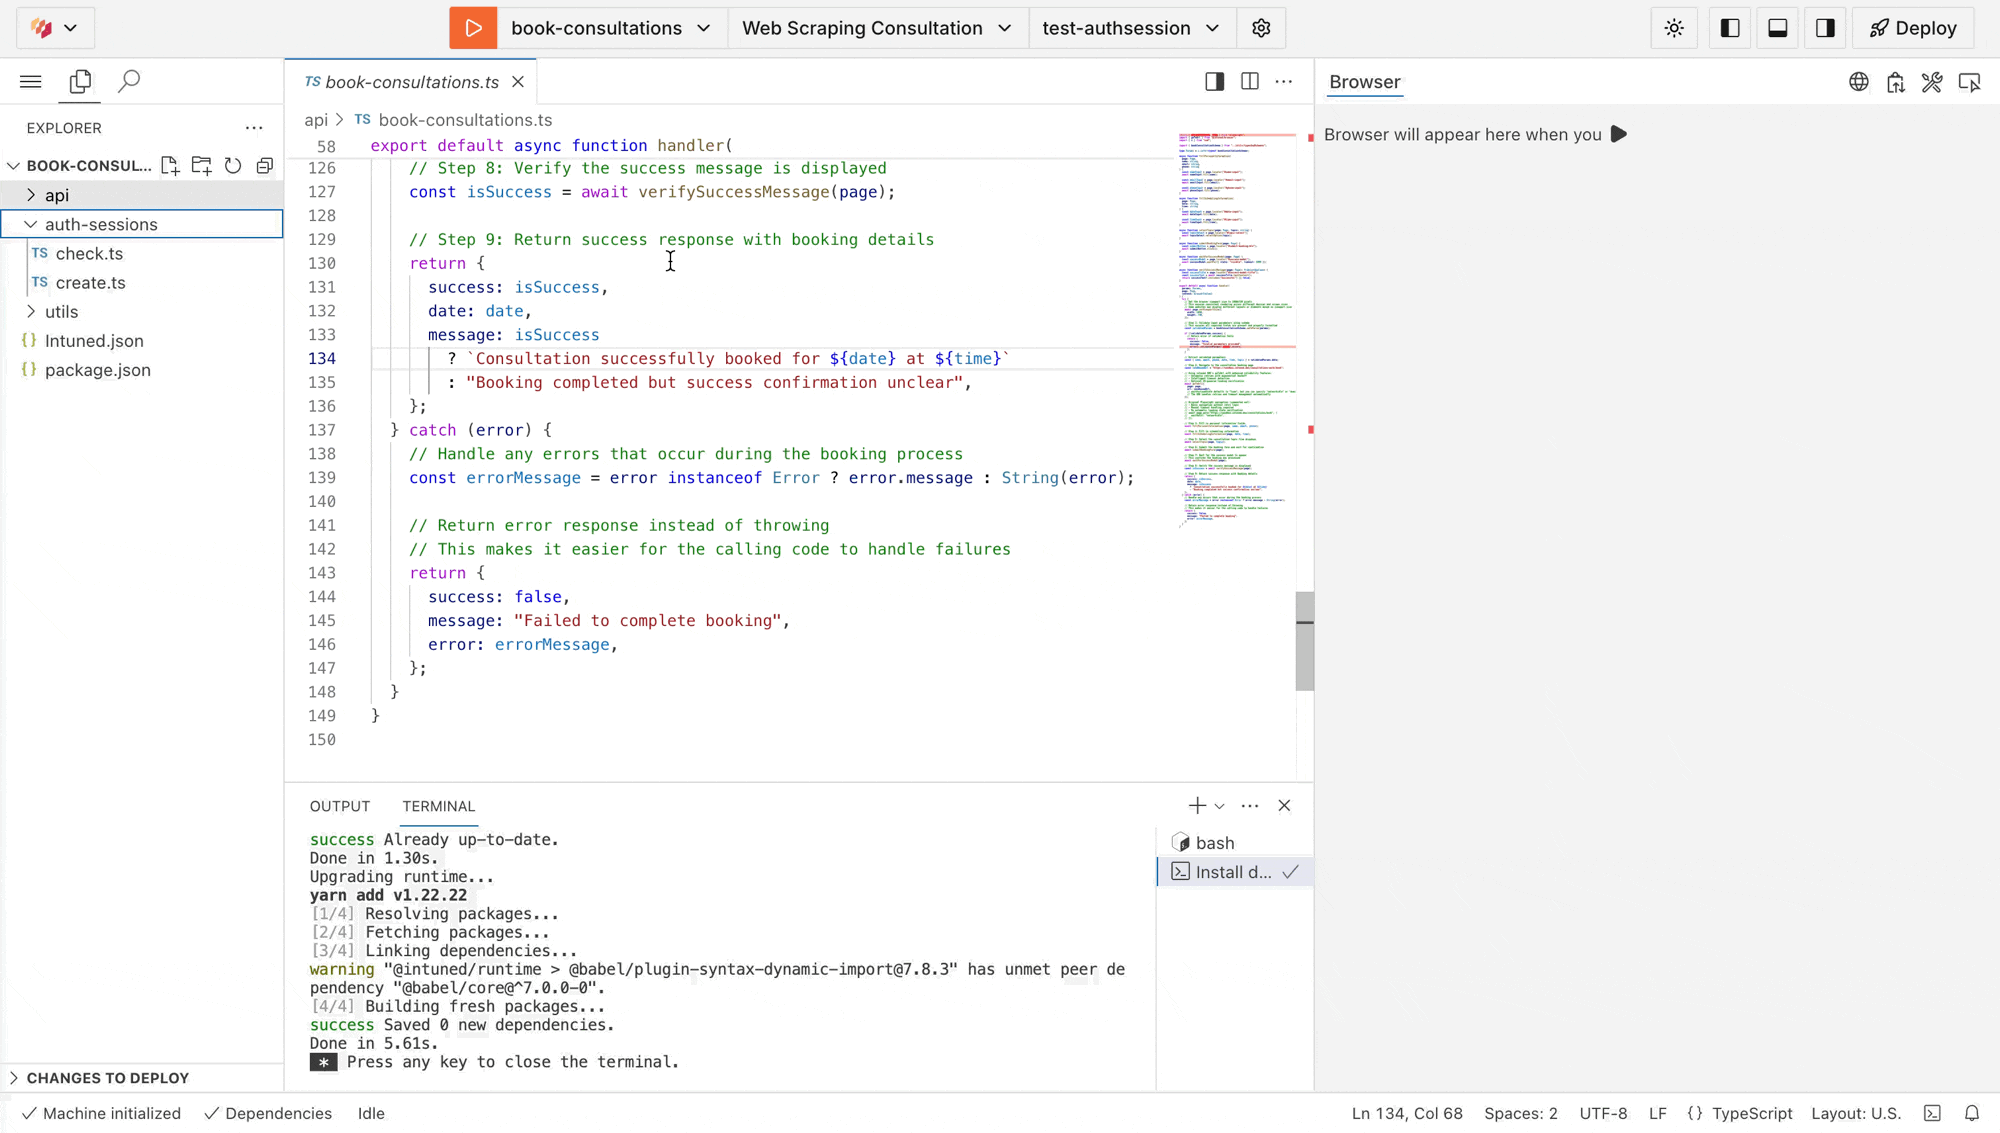Screen dimensions: 2000x1133
Task: Run the project with the play button
Action: (472, 27)
